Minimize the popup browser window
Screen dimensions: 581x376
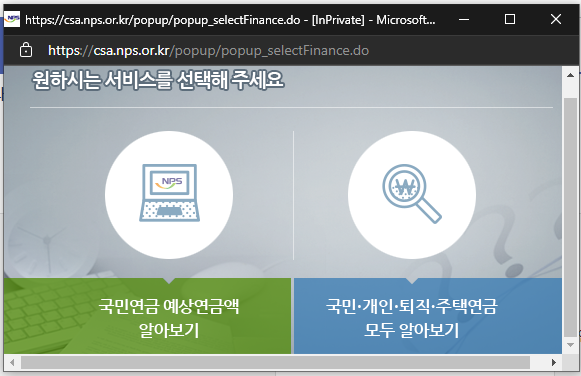[x=464, y=19]
